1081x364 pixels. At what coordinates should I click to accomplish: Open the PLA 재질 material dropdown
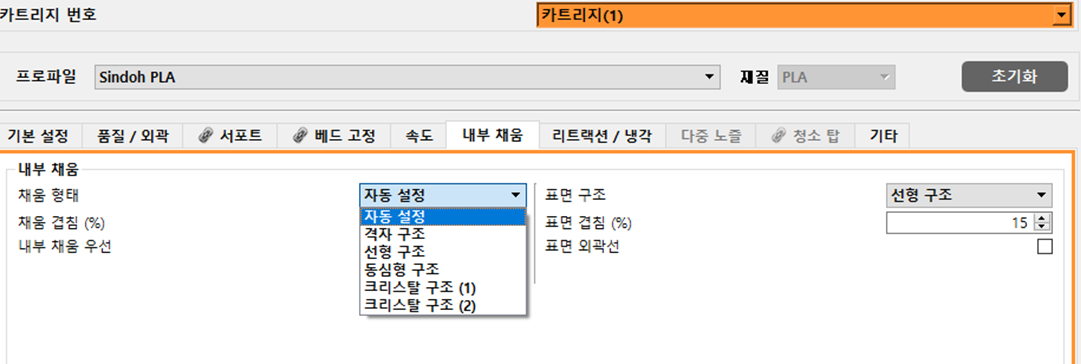pyautogui.click(x=836, y=77)
